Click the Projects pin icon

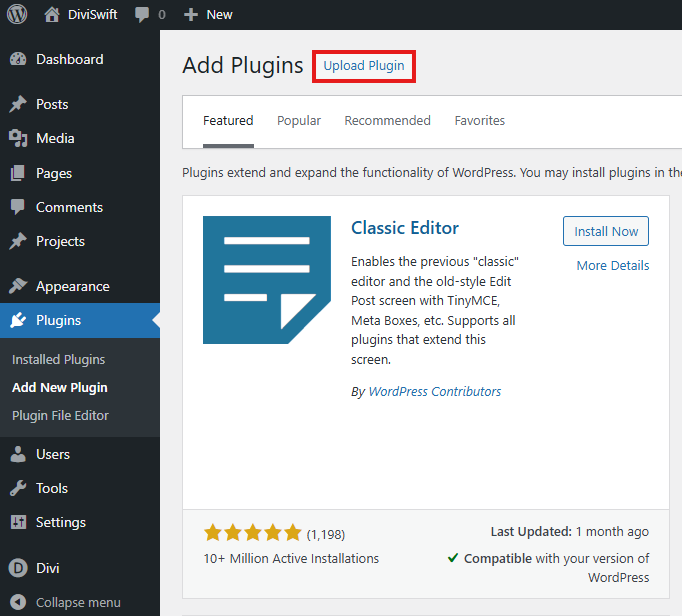click(x=18, y=241)
